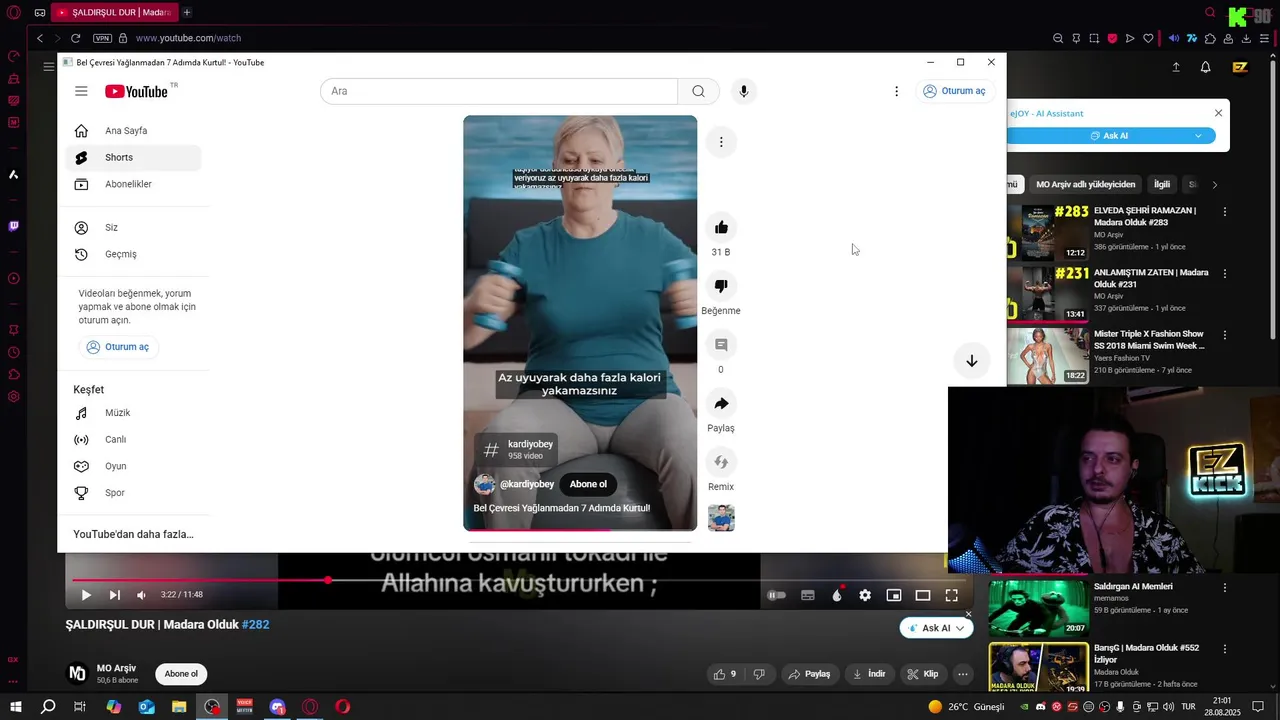Open video player settings gear
Screen dimensions: 1280x720
[865, 595]
